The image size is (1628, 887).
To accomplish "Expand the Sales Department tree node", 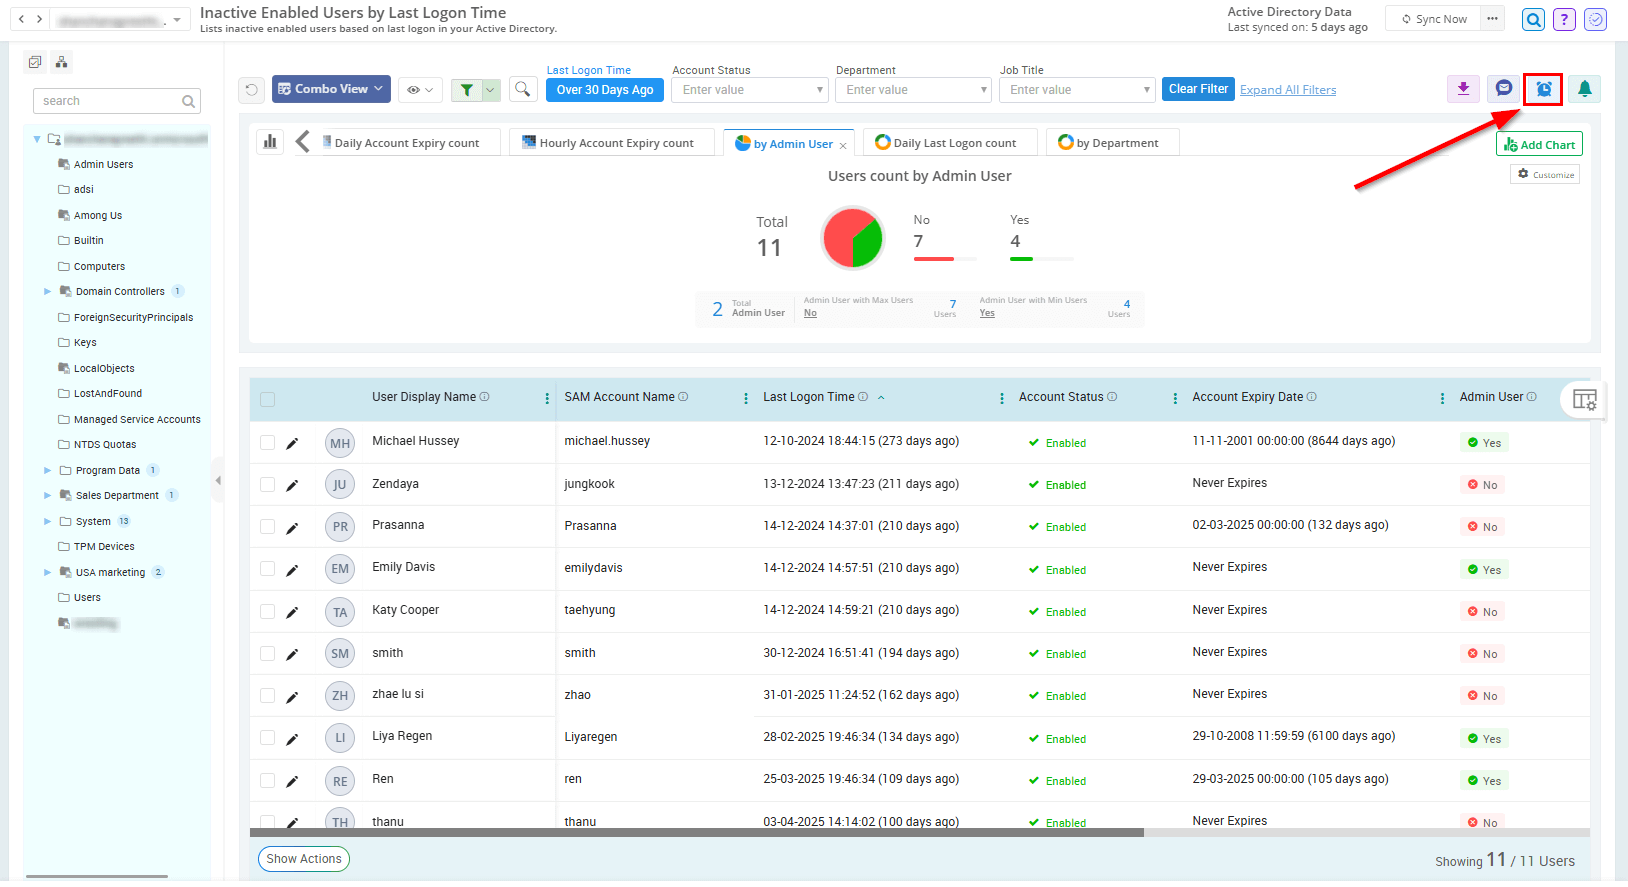I will point(47,496).
